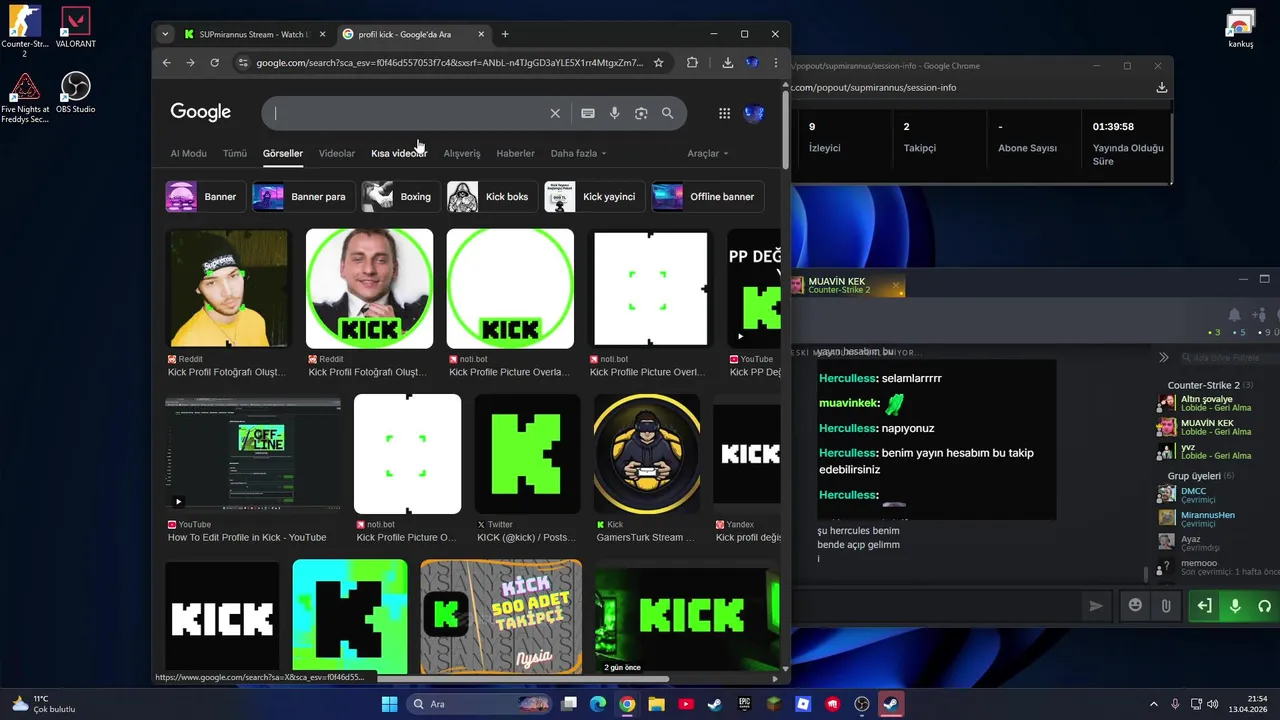Screen dimensions: 1280x720
Task: Click the Google logo
Action: click(200, 112)
